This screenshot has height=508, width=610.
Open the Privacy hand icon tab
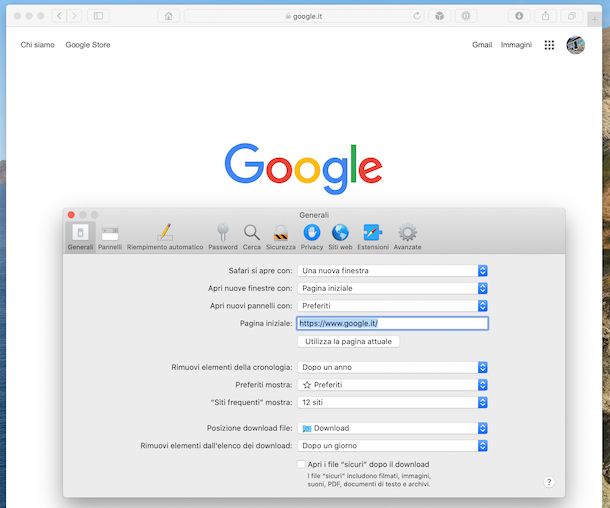pos(312,237)
